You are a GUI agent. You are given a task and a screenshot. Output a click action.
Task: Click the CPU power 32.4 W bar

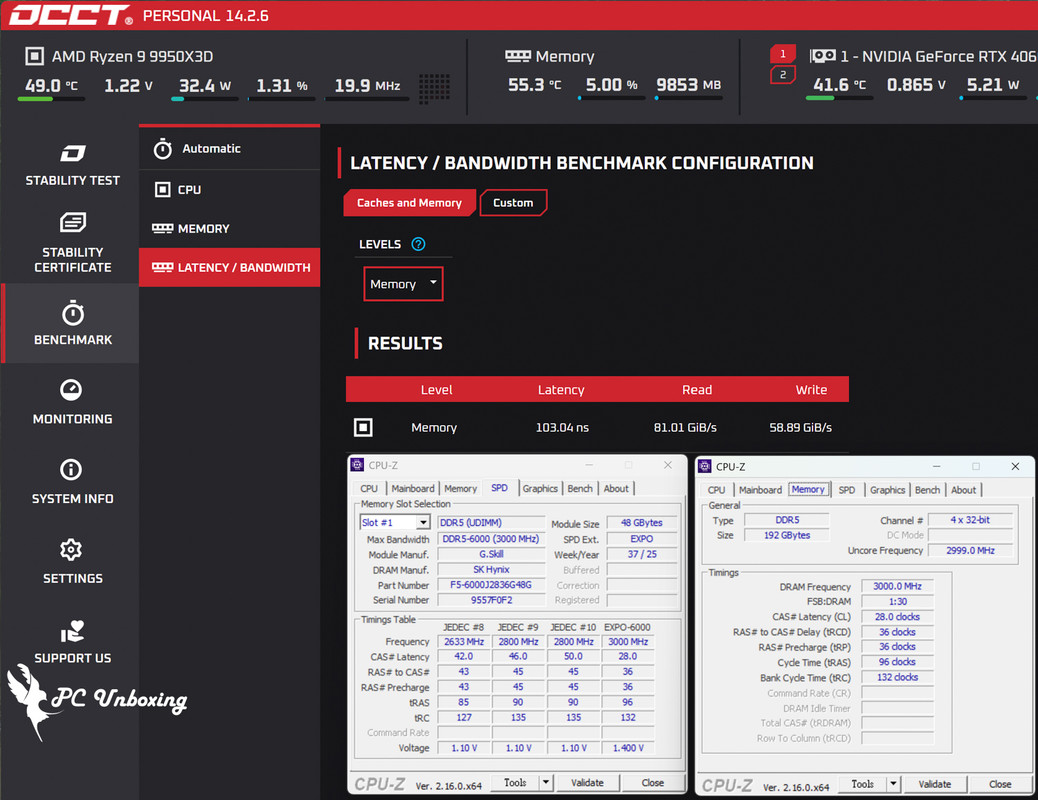tap(205, 99)
